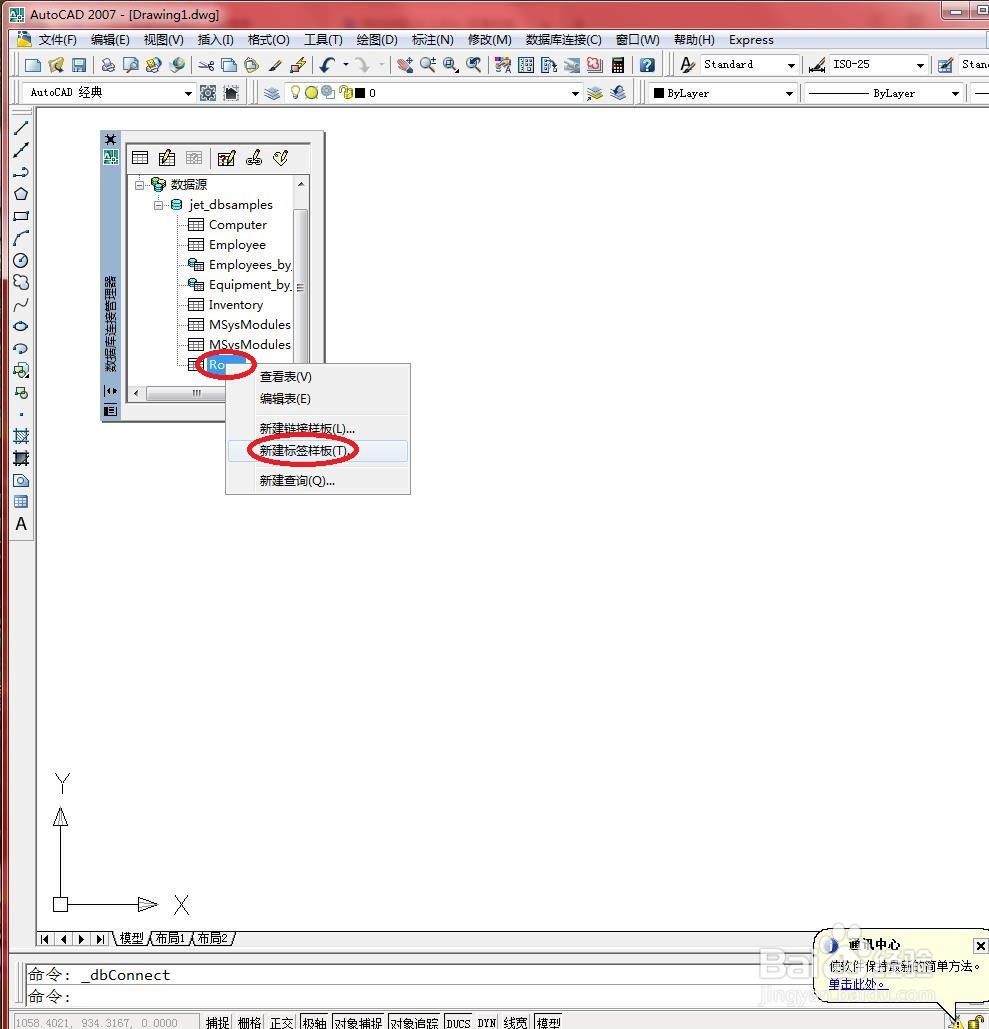Open the Standard text style dropdown
The height and width of the screenshot is (1029, 989).
click(x=791, y=65)
